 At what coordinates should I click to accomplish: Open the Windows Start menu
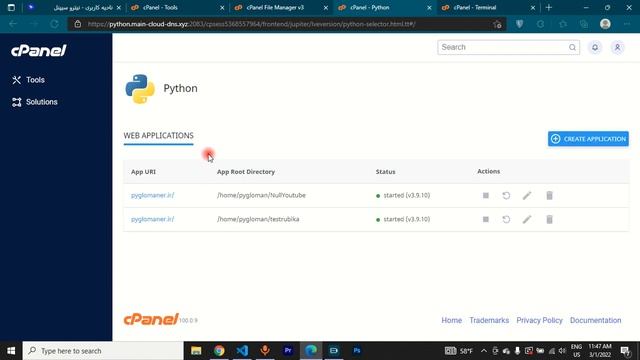11,351
